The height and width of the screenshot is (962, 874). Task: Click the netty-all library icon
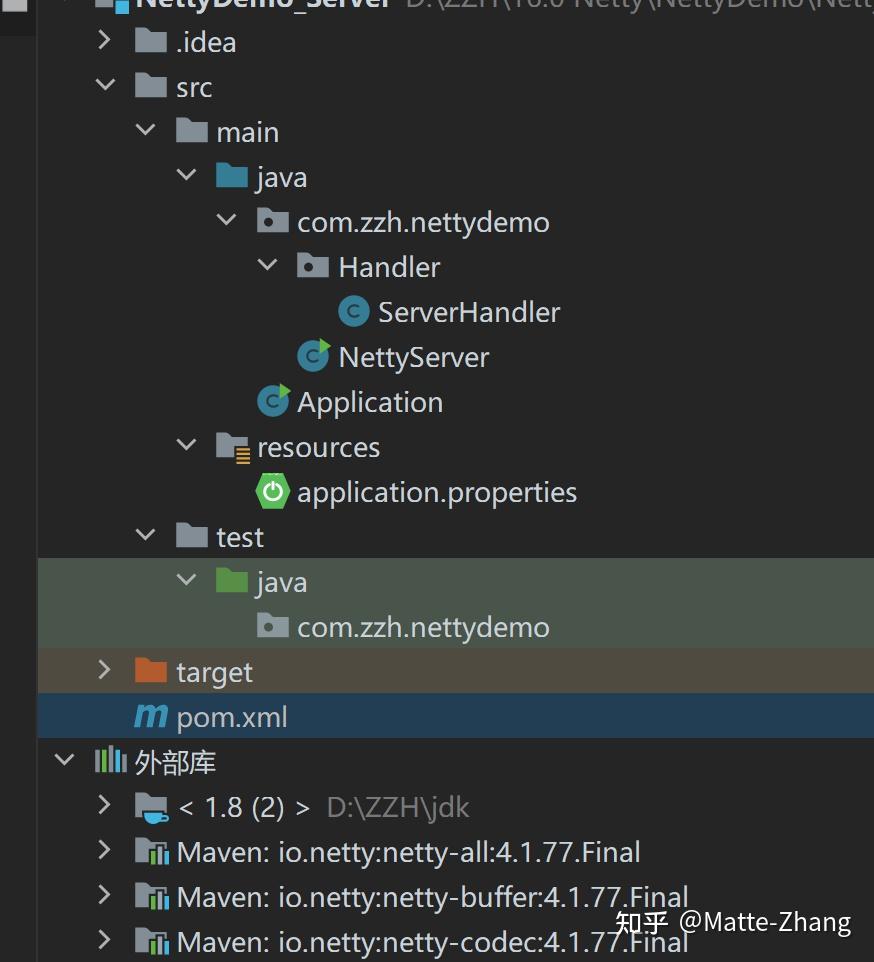(x=151, y=852)
